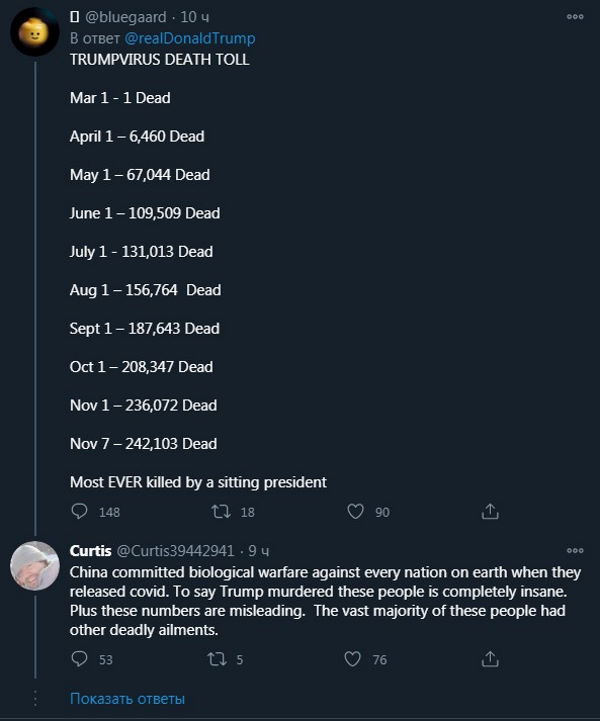The width and height of the screenshot is (600, 721).
Task: Open more options on bluegaard's tweet
Action: click(574, 18)
